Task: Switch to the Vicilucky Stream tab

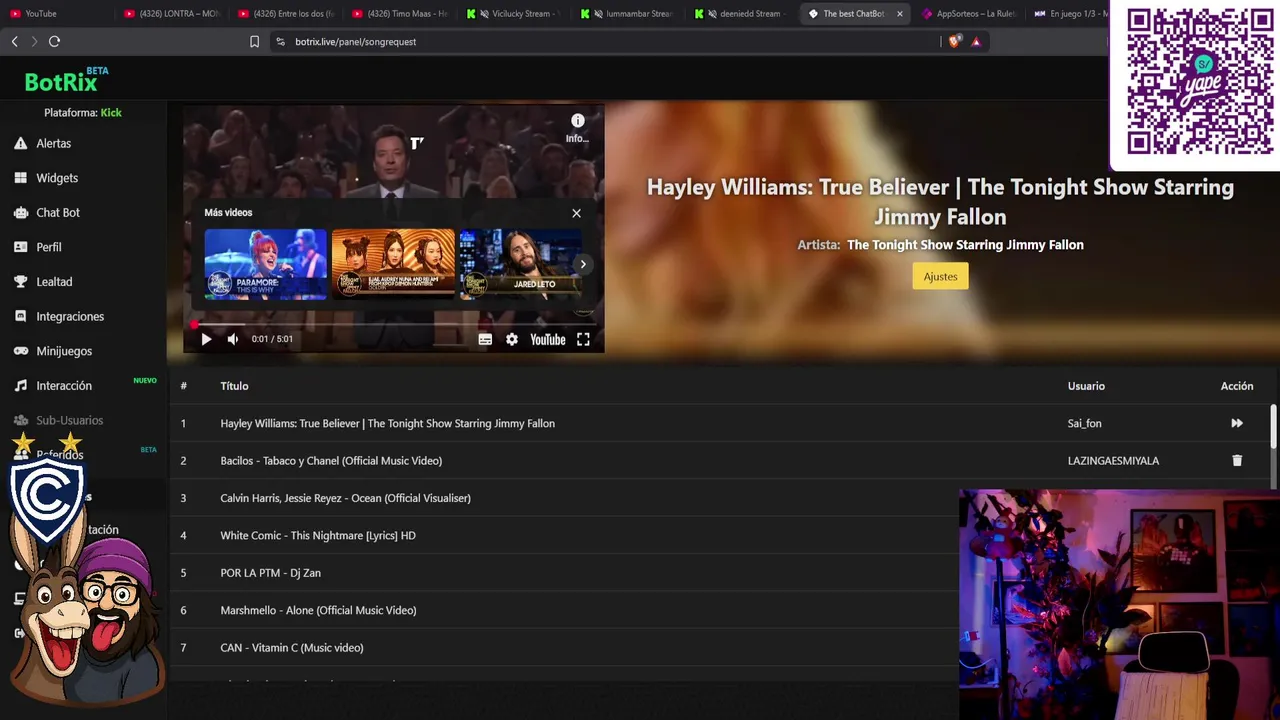Action: [514, 14]
